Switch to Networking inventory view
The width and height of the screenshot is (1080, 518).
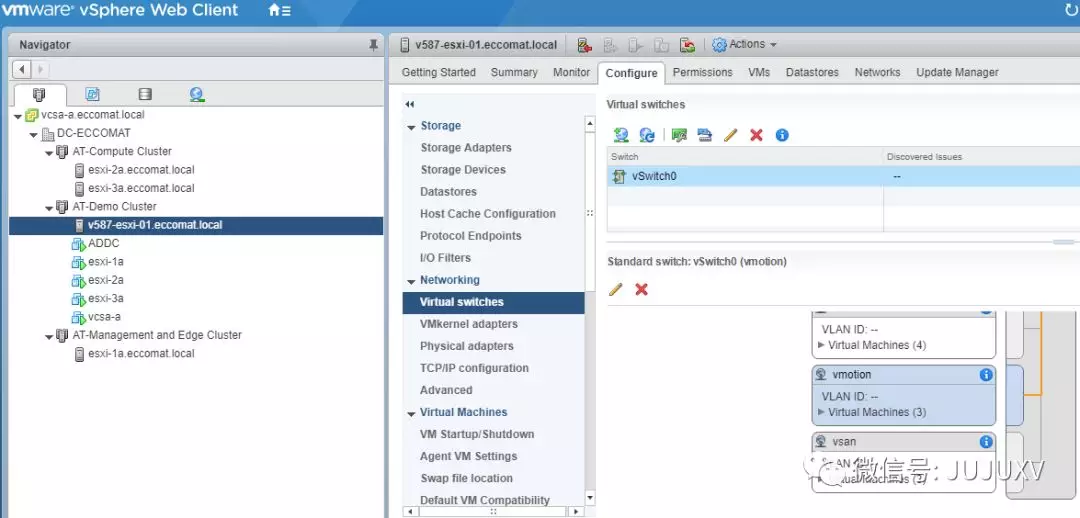197,94
